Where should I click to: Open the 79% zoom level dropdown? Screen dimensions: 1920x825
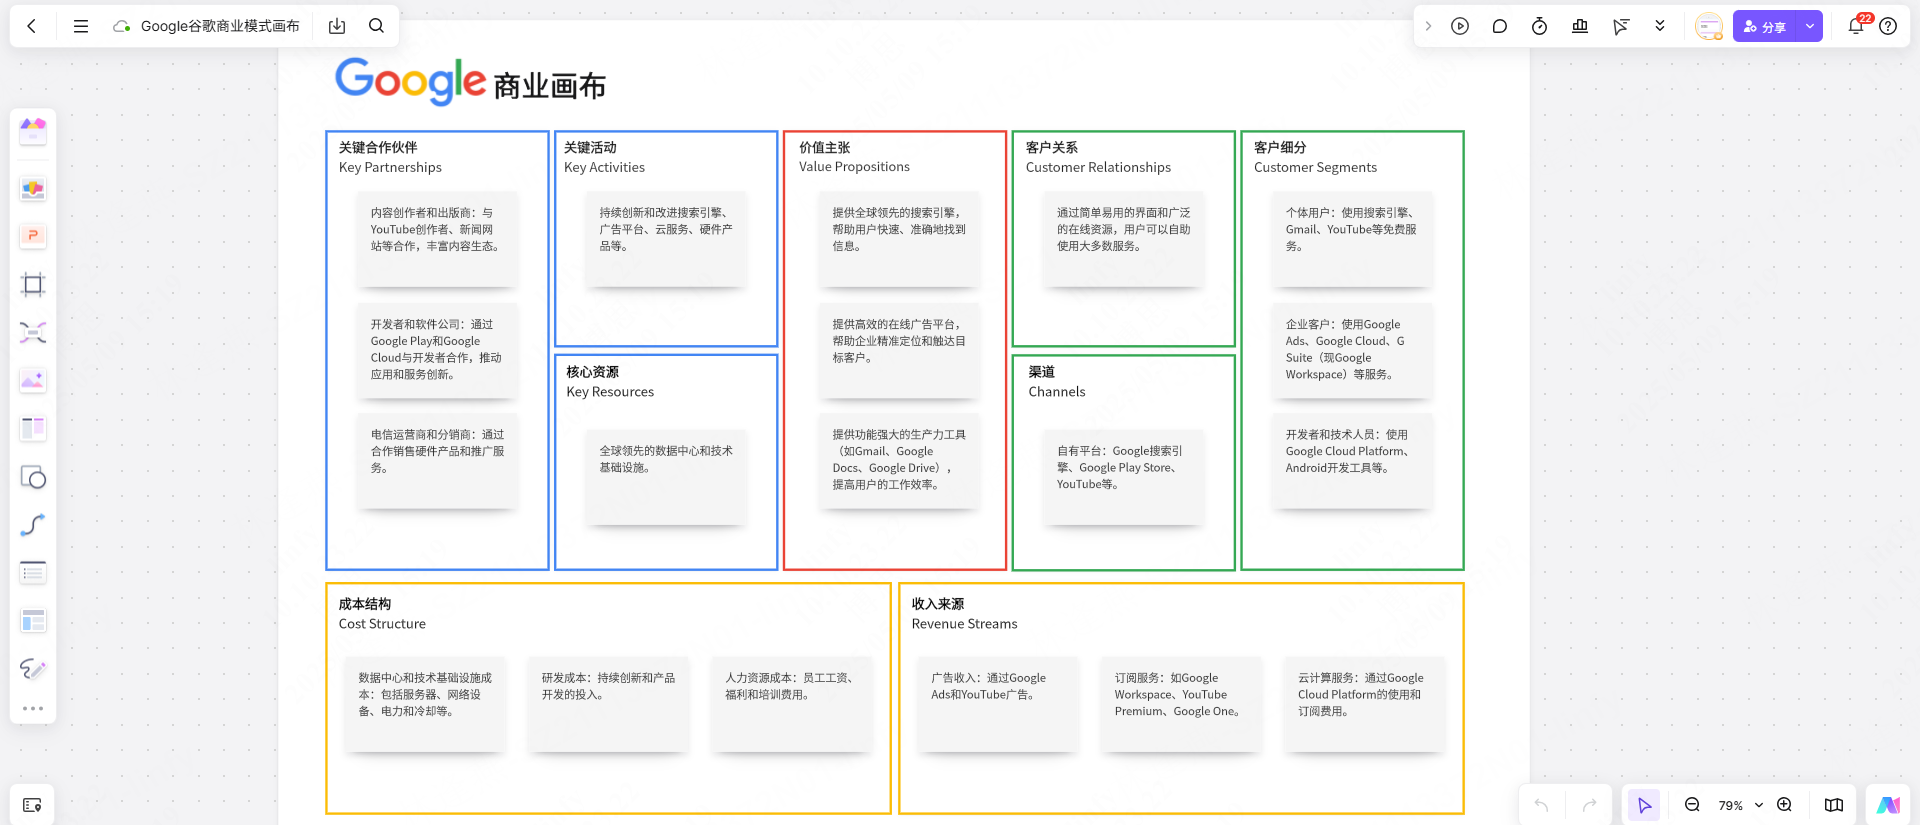pyautogui.click(x=1740, y=805)
